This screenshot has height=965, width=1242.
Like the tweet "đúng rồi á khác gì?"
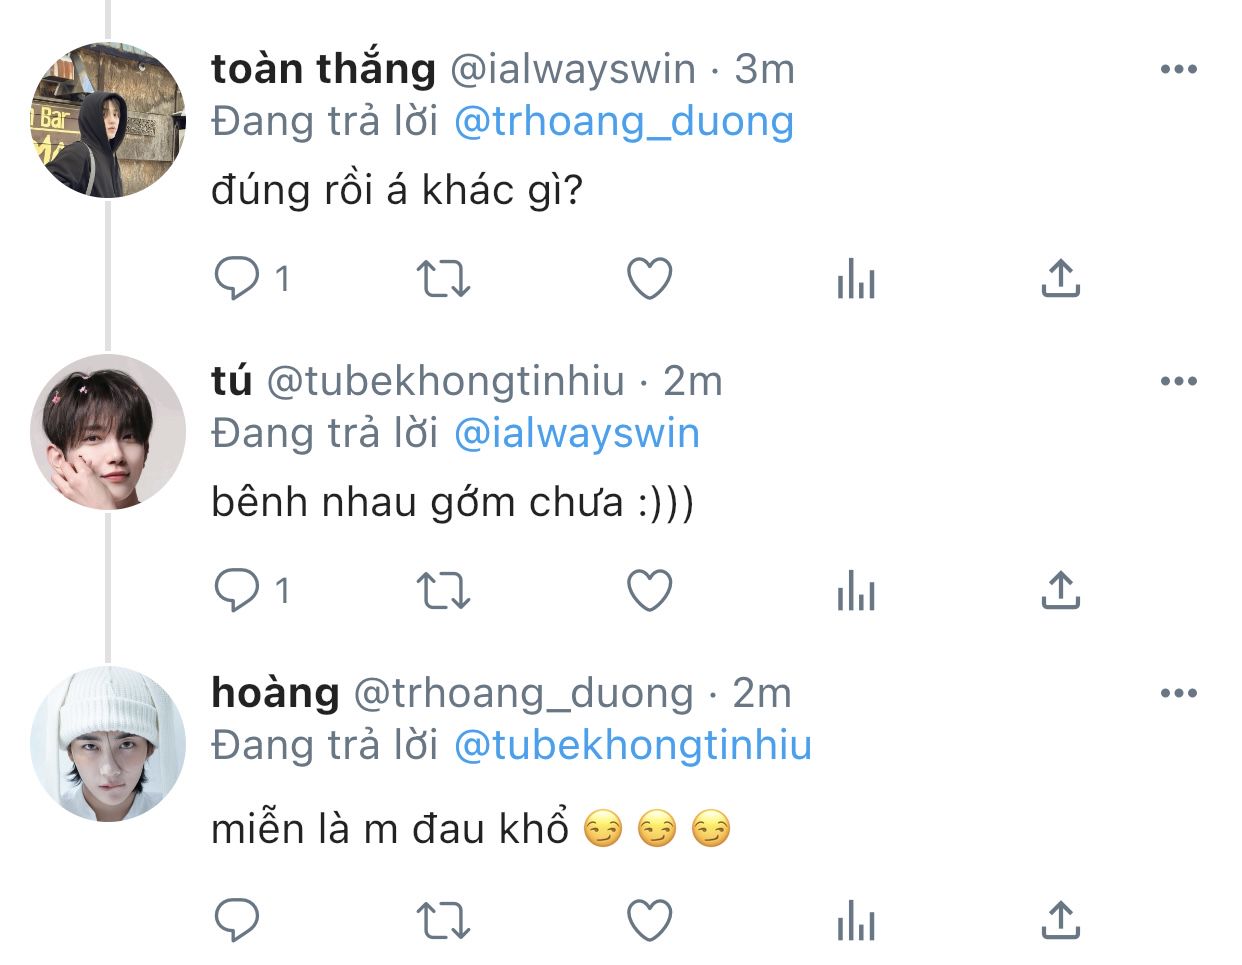point(649,279)
